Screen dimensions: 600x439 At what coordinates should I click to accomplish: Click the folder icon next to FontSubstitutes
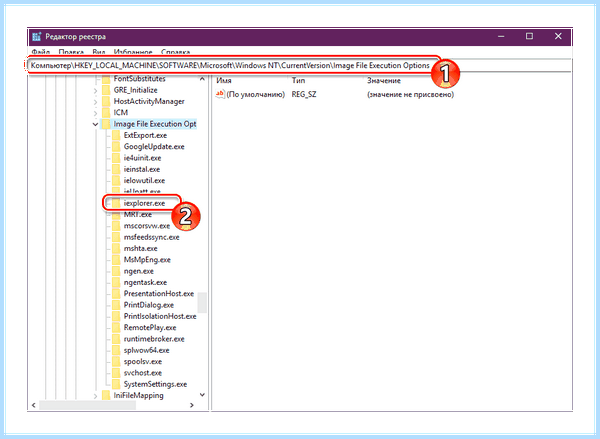(x=106, y=79)
